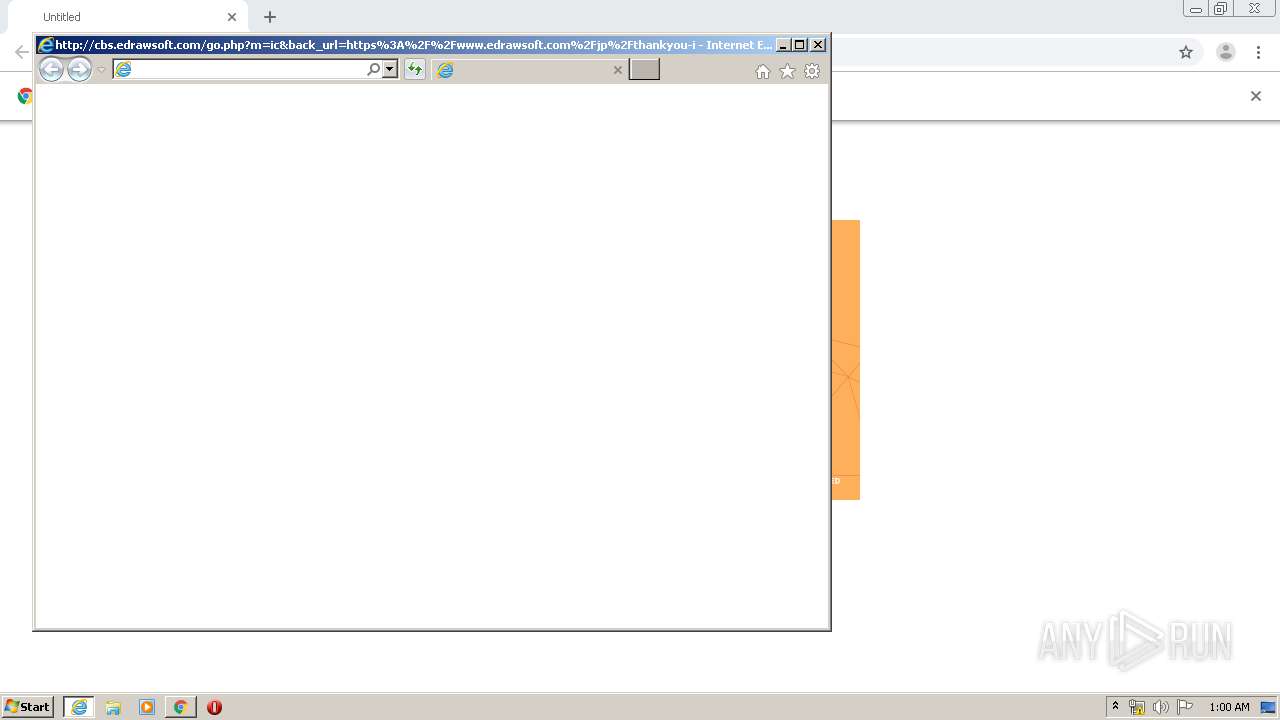The width and height of the screenshot is (1280, 720).
Task: Close the Internet Explorer window
Action: coord(818,45)
